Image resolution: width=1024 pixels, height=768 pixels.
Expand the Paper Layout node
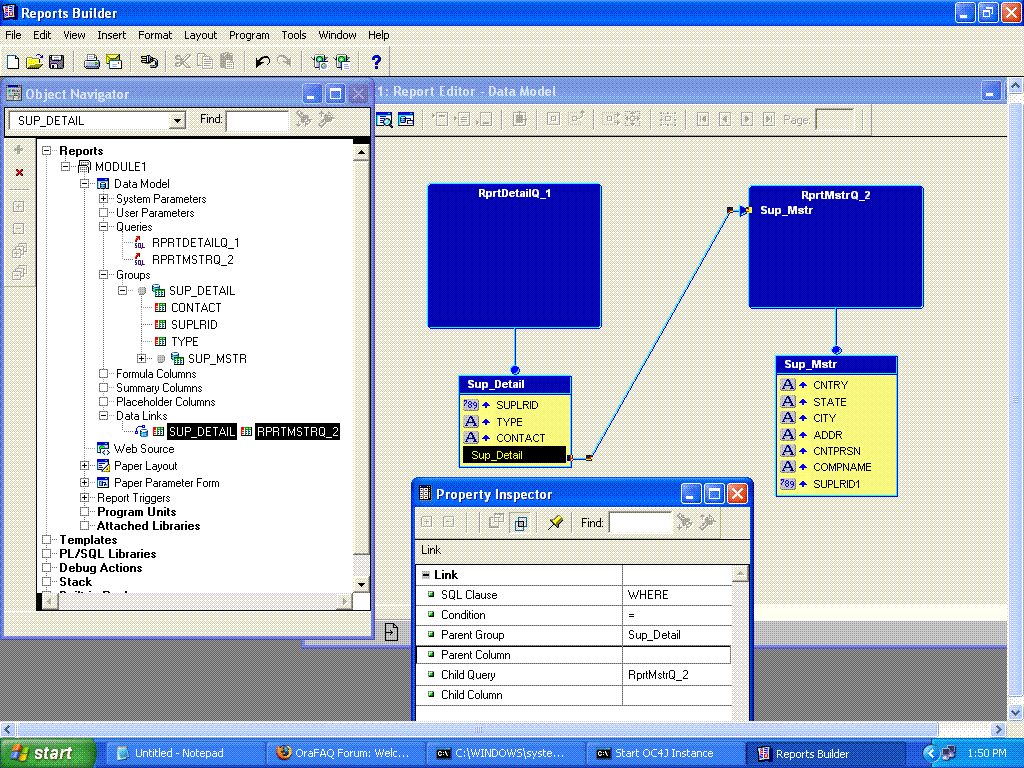84,466
